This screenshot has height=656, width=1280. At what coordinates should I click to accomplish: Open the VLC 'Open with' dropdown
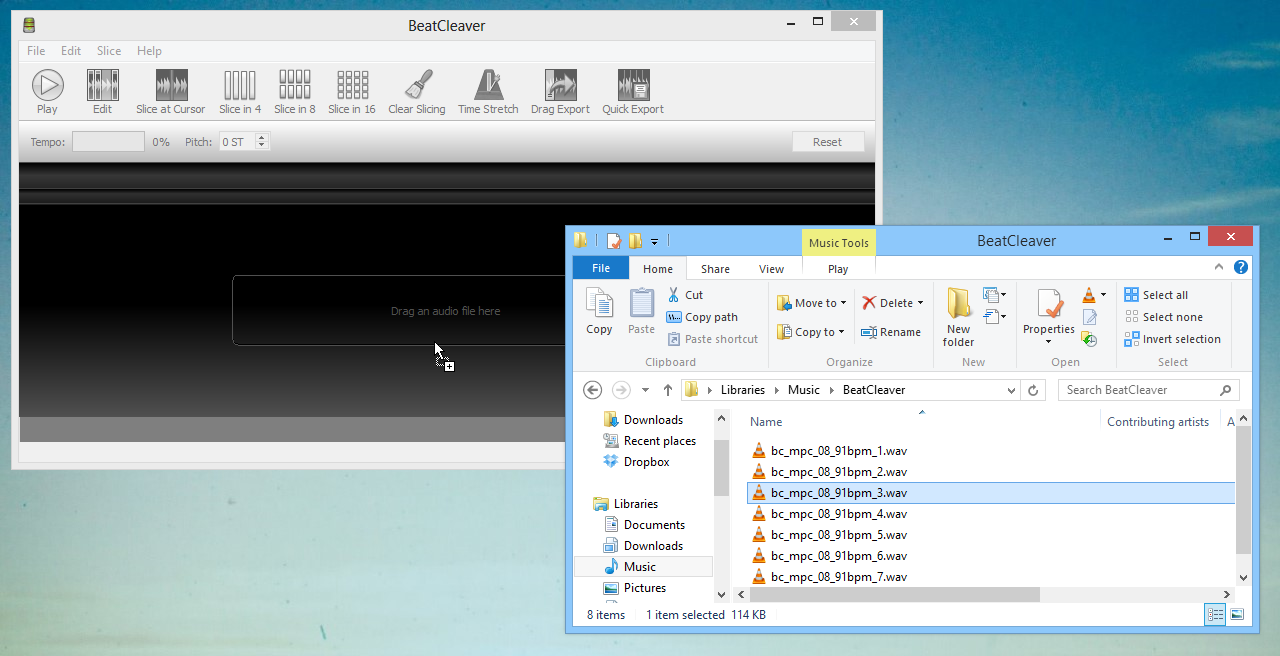[1095, 295]
